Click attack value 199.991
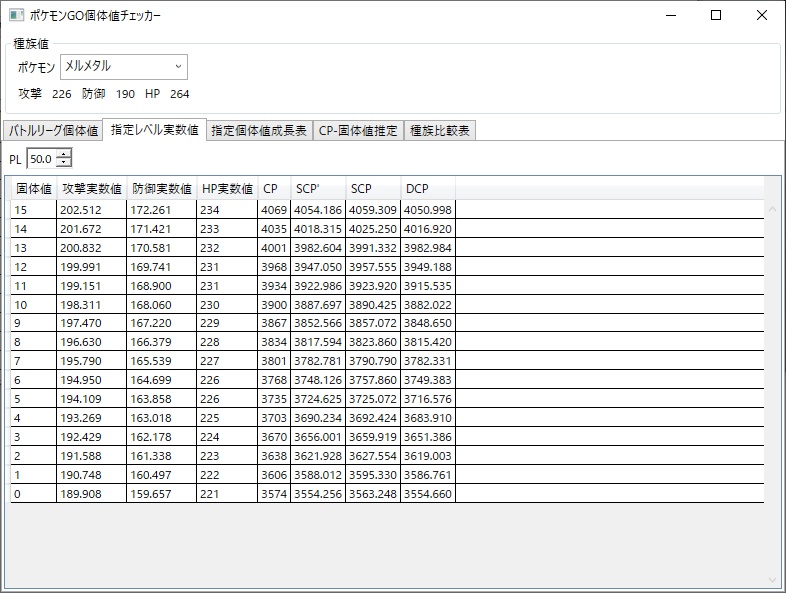Image resolution: width=786 pixels, height=593 pixels. click(x=92, y=267)
